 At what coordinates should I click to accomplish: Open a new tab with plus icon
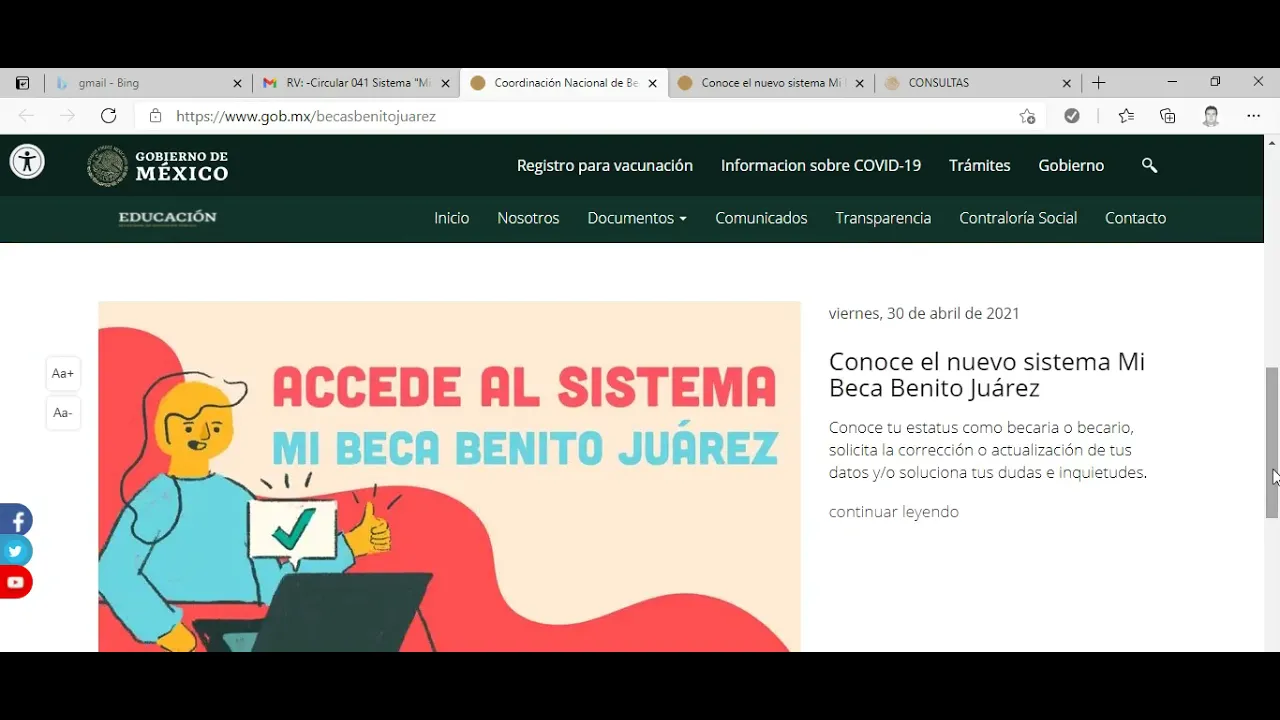click(x=1099, y=83)
